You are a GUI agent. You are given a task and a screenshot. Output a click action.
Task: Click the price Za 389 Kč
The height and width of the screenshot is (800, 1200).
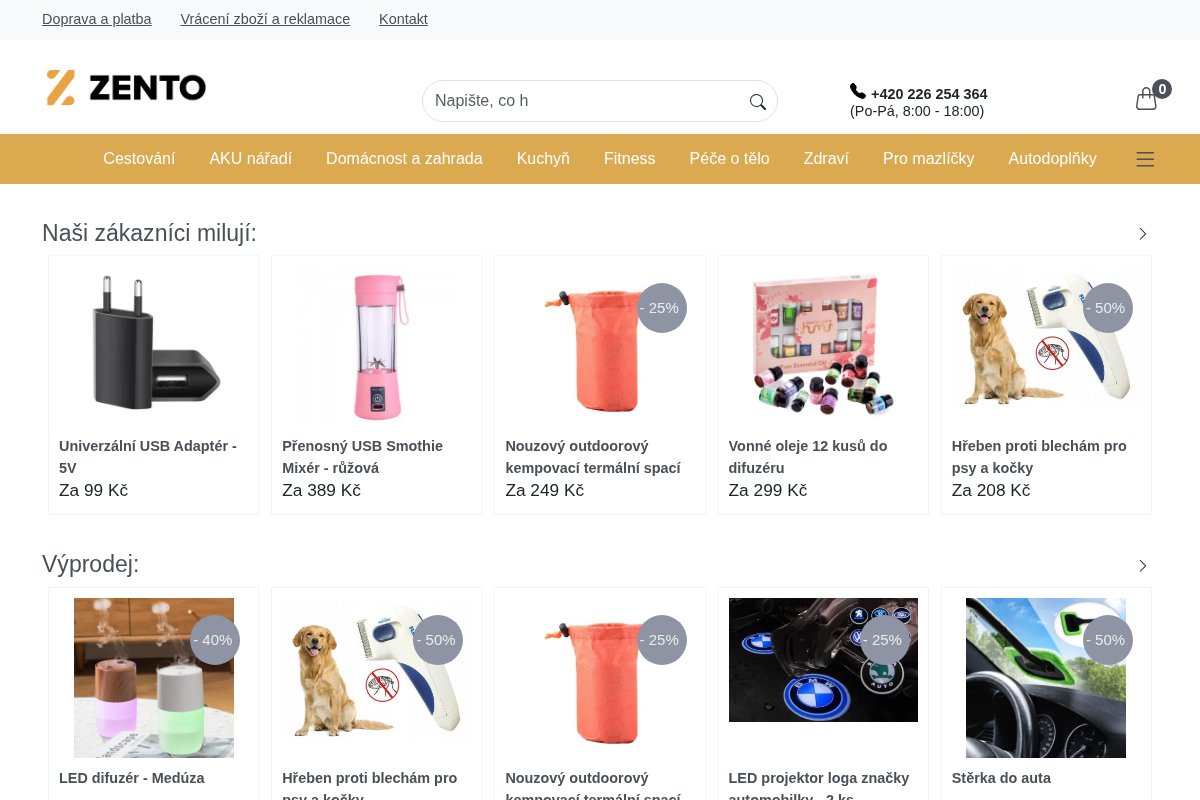(x=321, y=491)
